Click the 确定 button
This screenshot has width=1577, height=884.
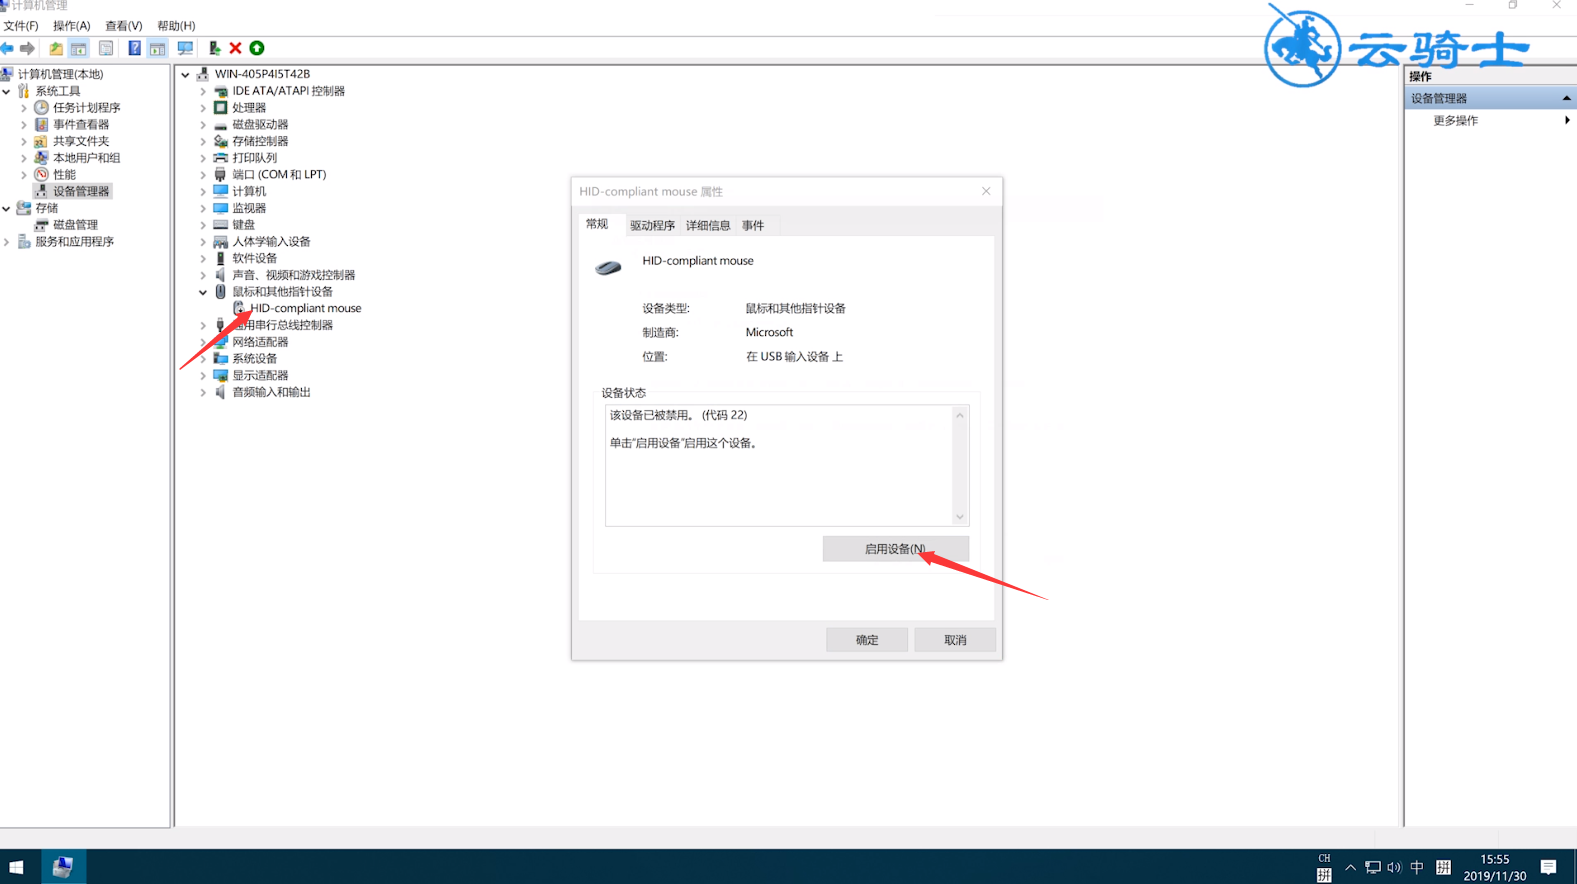click(x=867, y=640)
